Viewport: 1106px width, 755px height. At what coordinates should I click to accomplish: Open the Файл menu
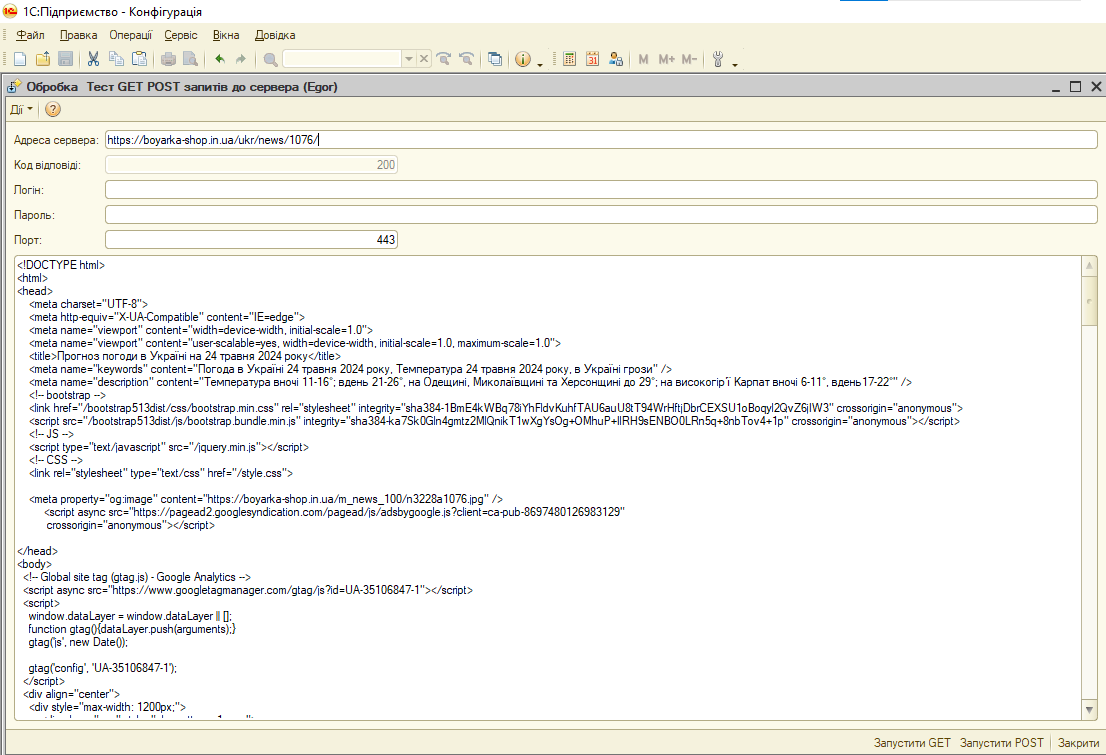[30, 35]
